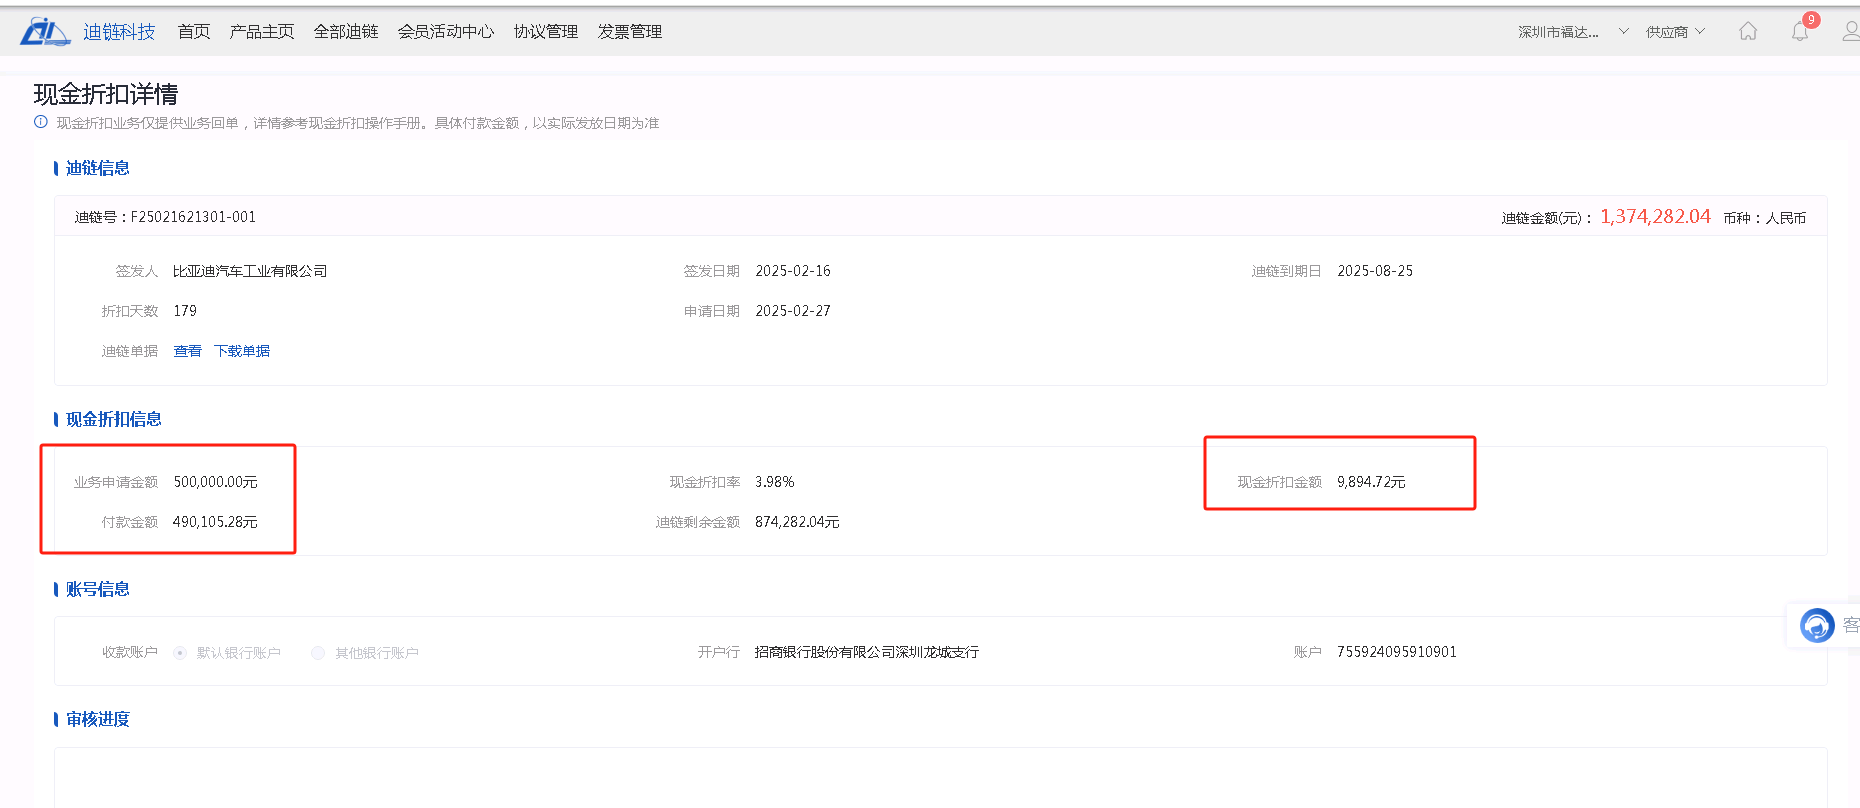Open the 会员活动中心 menu item
The width and height of the screenshot is (1860, 808).
[446, 32]
